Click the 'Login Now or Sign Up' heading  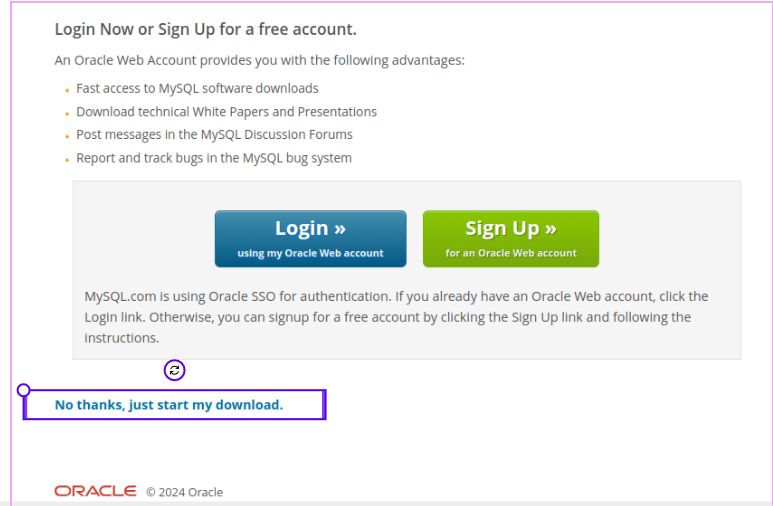tap(205, 29)
